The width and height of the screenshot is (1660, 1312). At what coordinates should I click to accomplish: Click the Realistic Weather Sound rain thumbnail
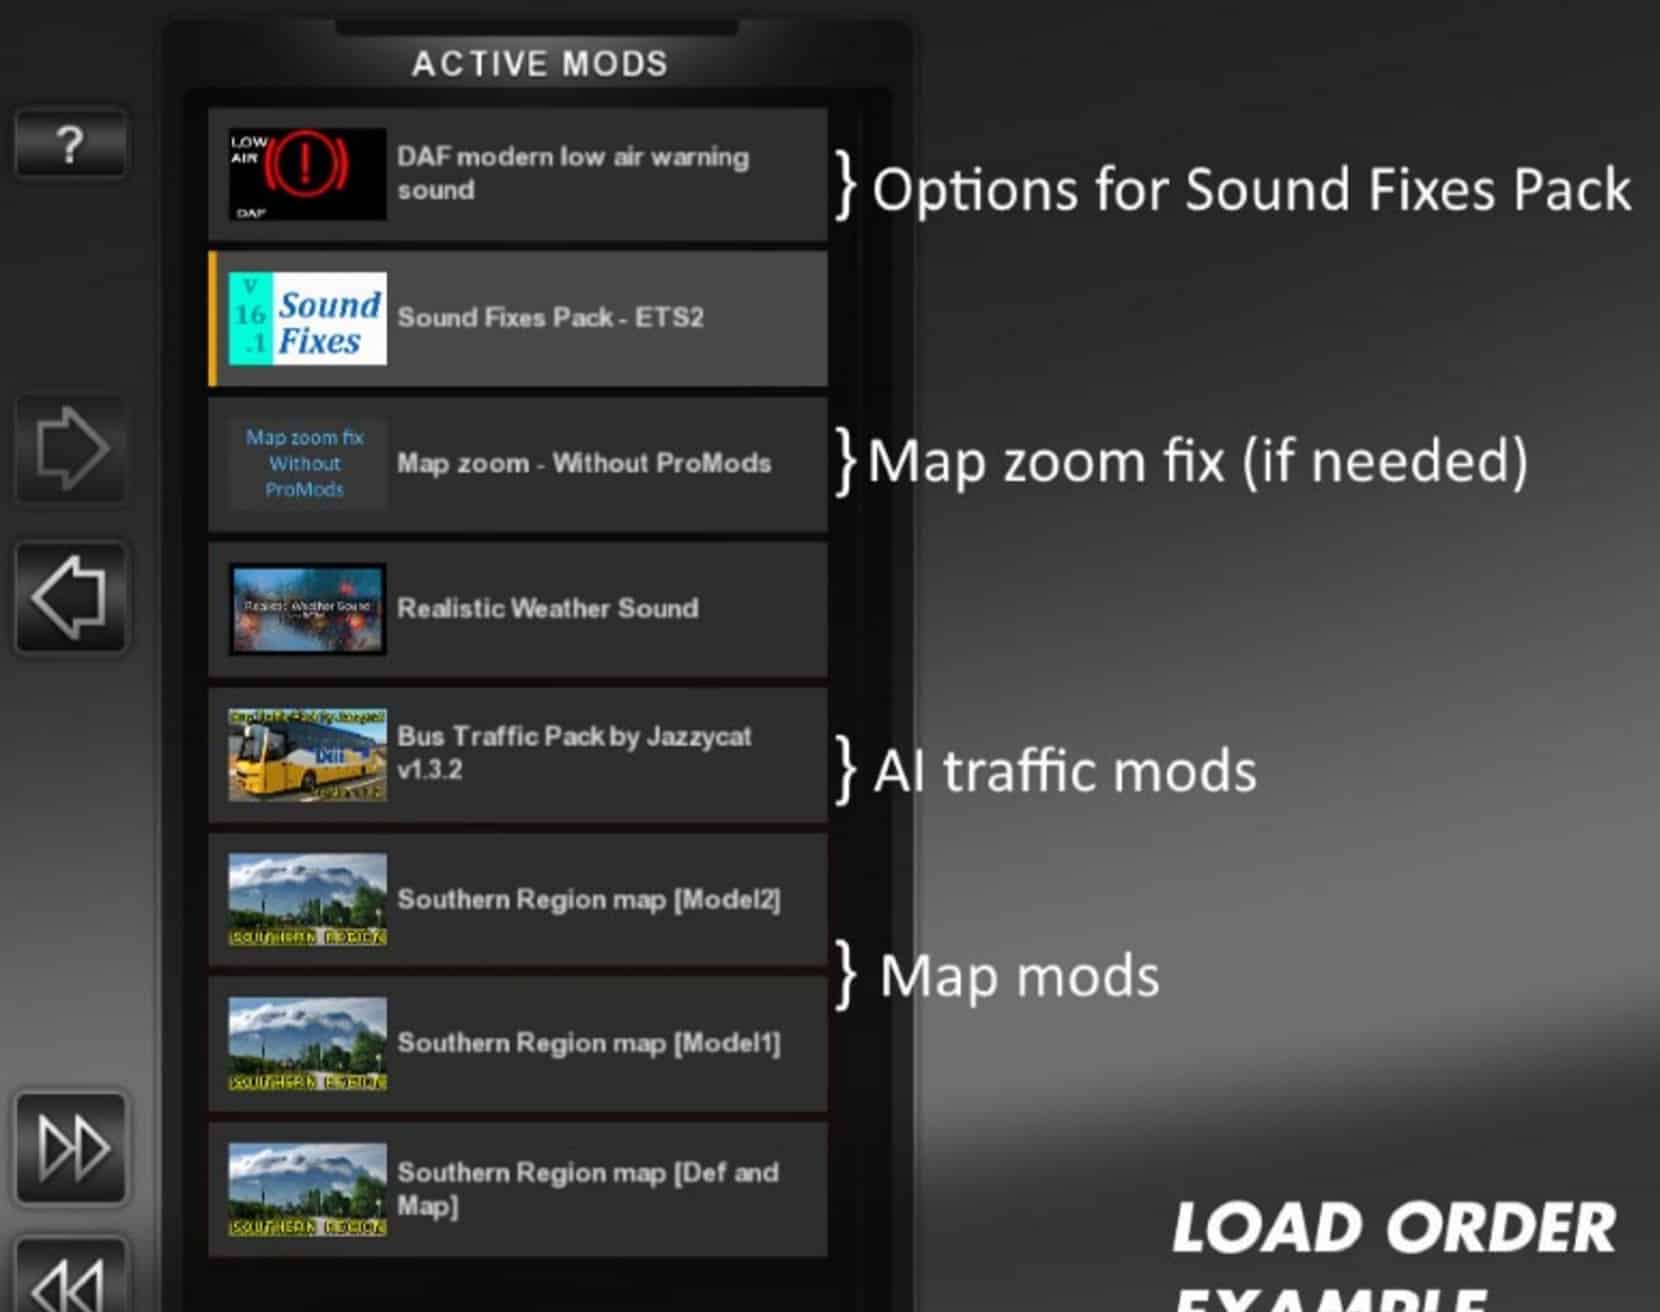coord(307,609)
